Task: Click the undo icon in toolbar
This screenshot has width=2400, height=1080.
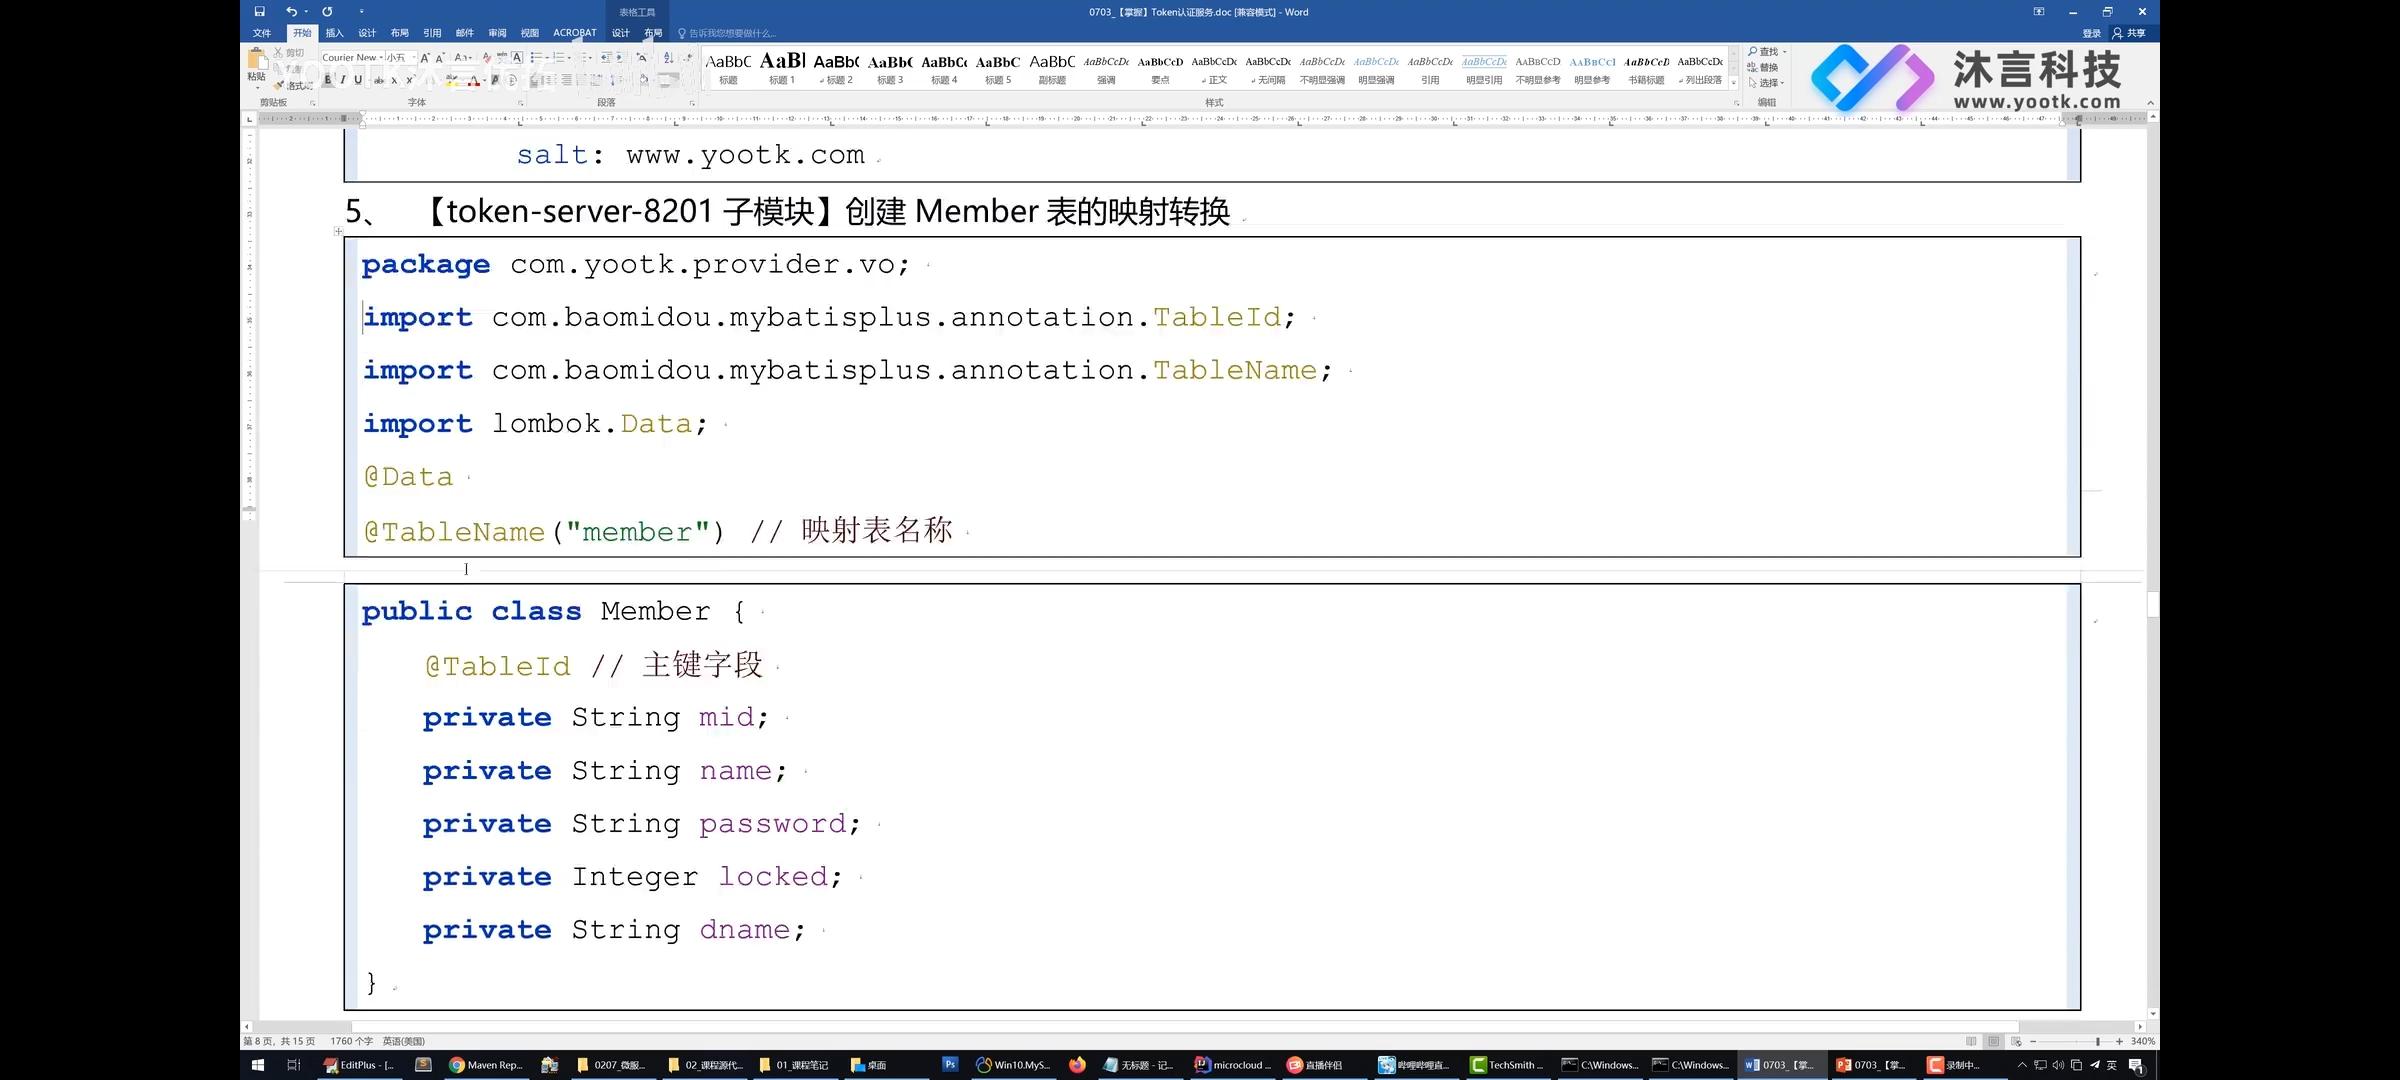Action: (x=291, y=11)
